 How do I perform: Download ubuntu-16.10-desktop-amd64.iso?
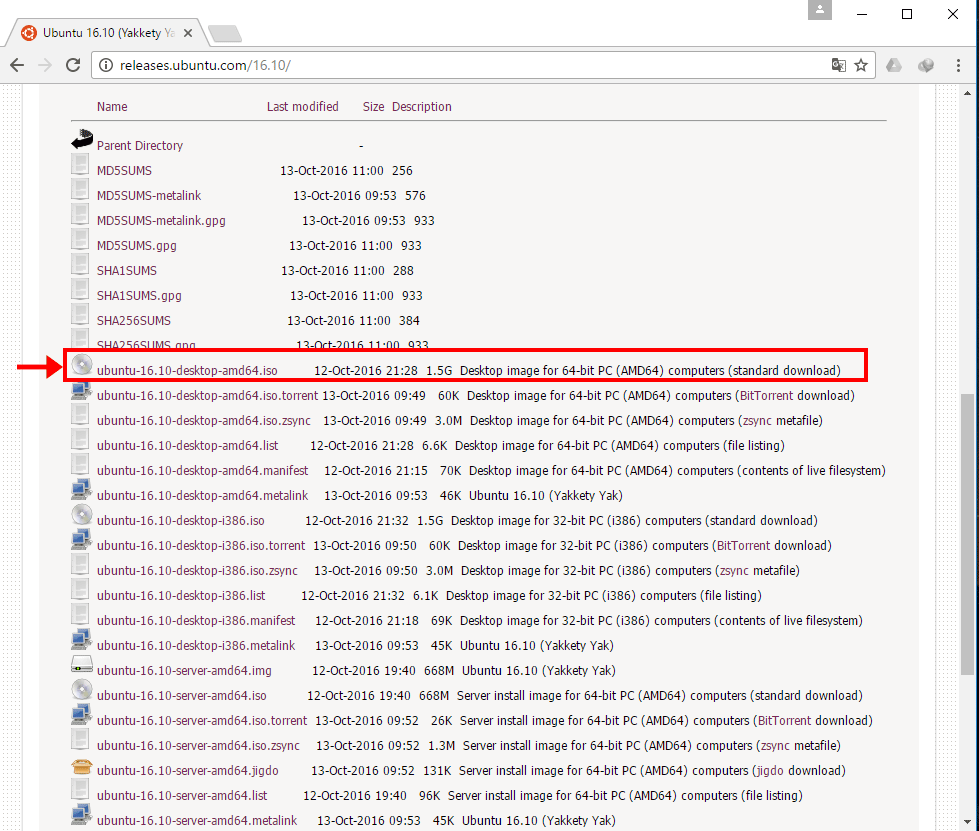[x=187, y=370]
